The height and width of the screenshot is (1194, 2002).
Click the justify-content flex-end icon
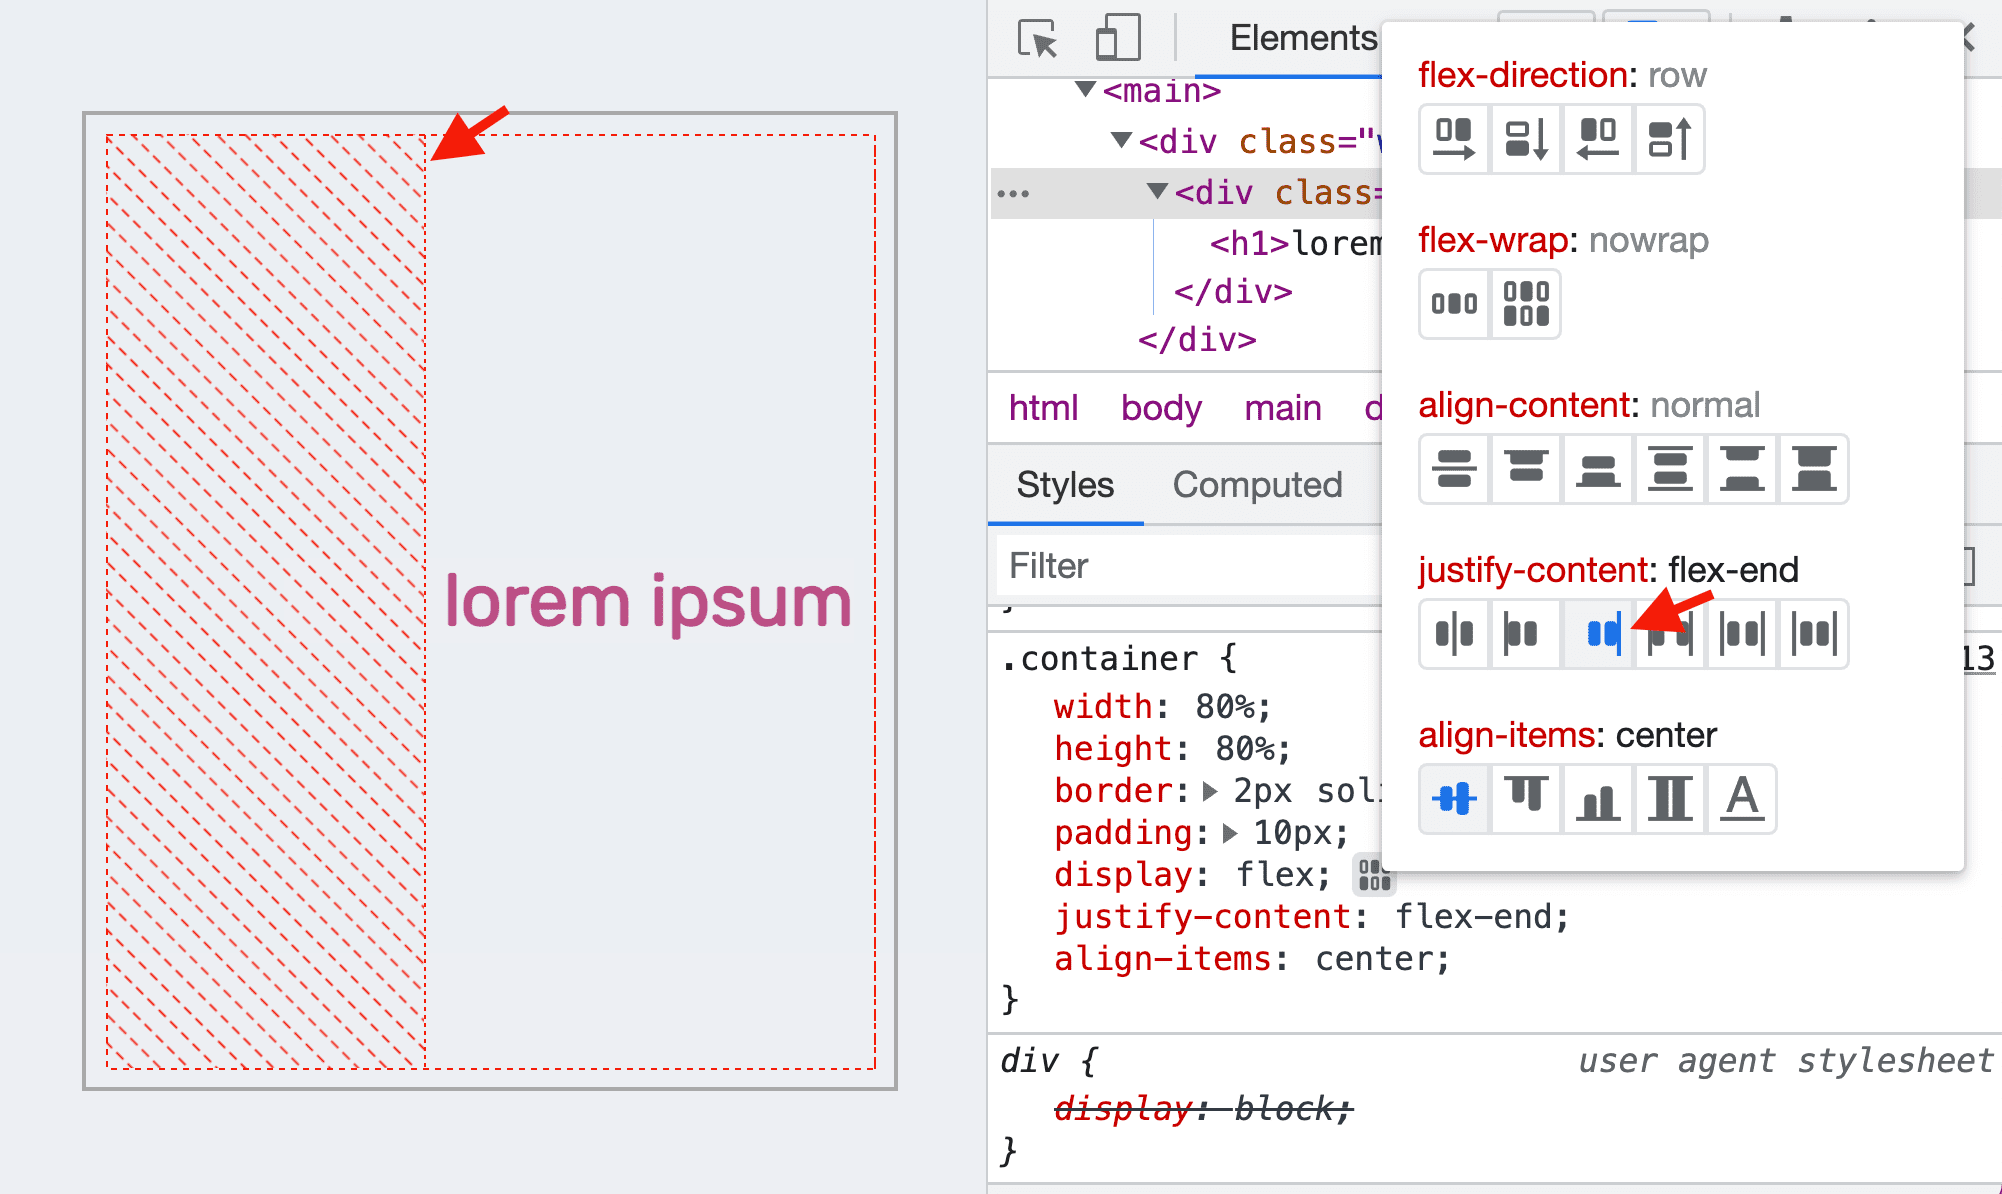click(1596, 634)
